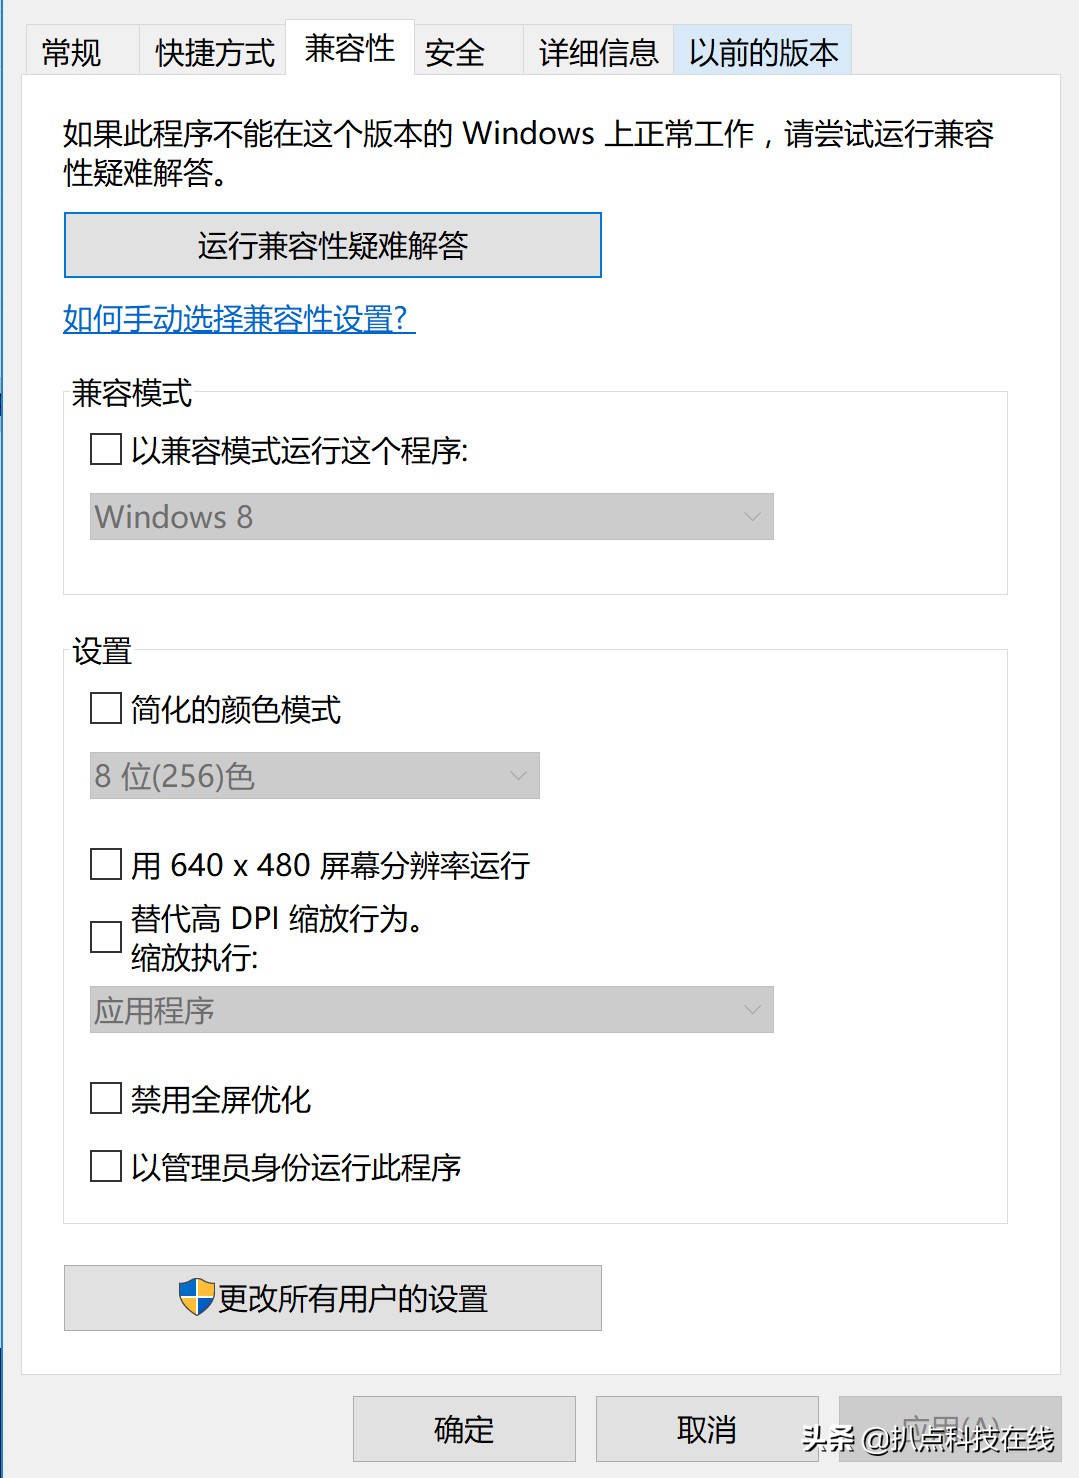Open the 8 位(256)色 color dropdown
Image resolution: width=1079 pixels, height=1478 pixels.
coord(313,775)
